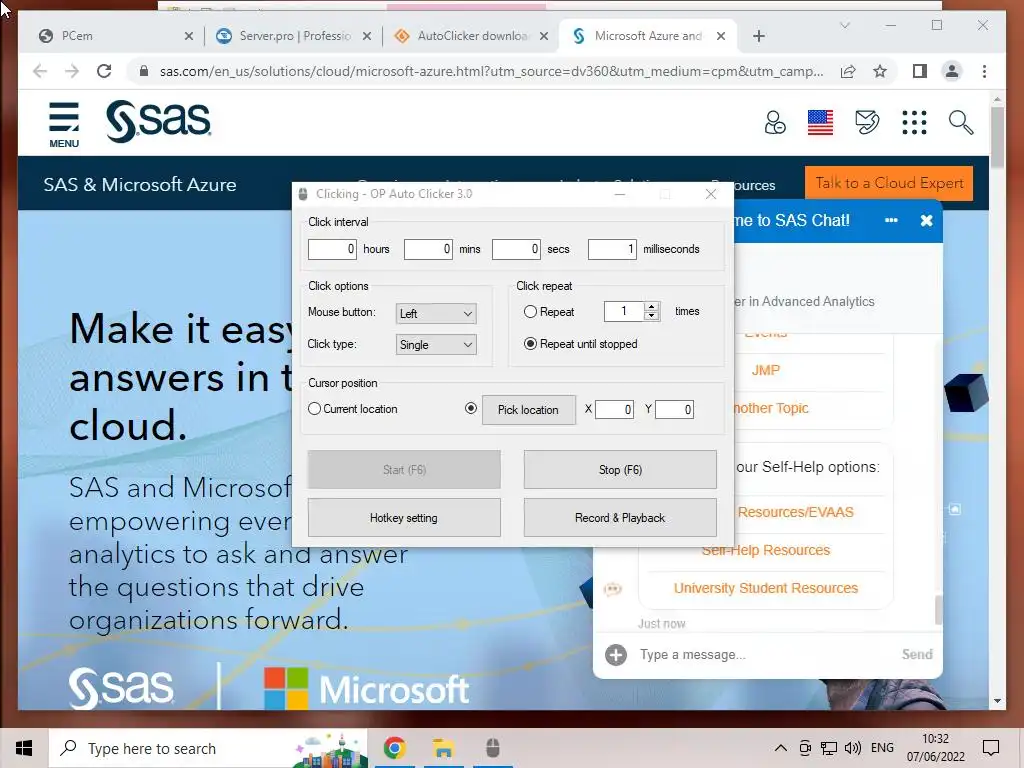Screen dimensions: 1024x768
Task: Close the AutoClicker download tab
Action: tap(543, 37)
